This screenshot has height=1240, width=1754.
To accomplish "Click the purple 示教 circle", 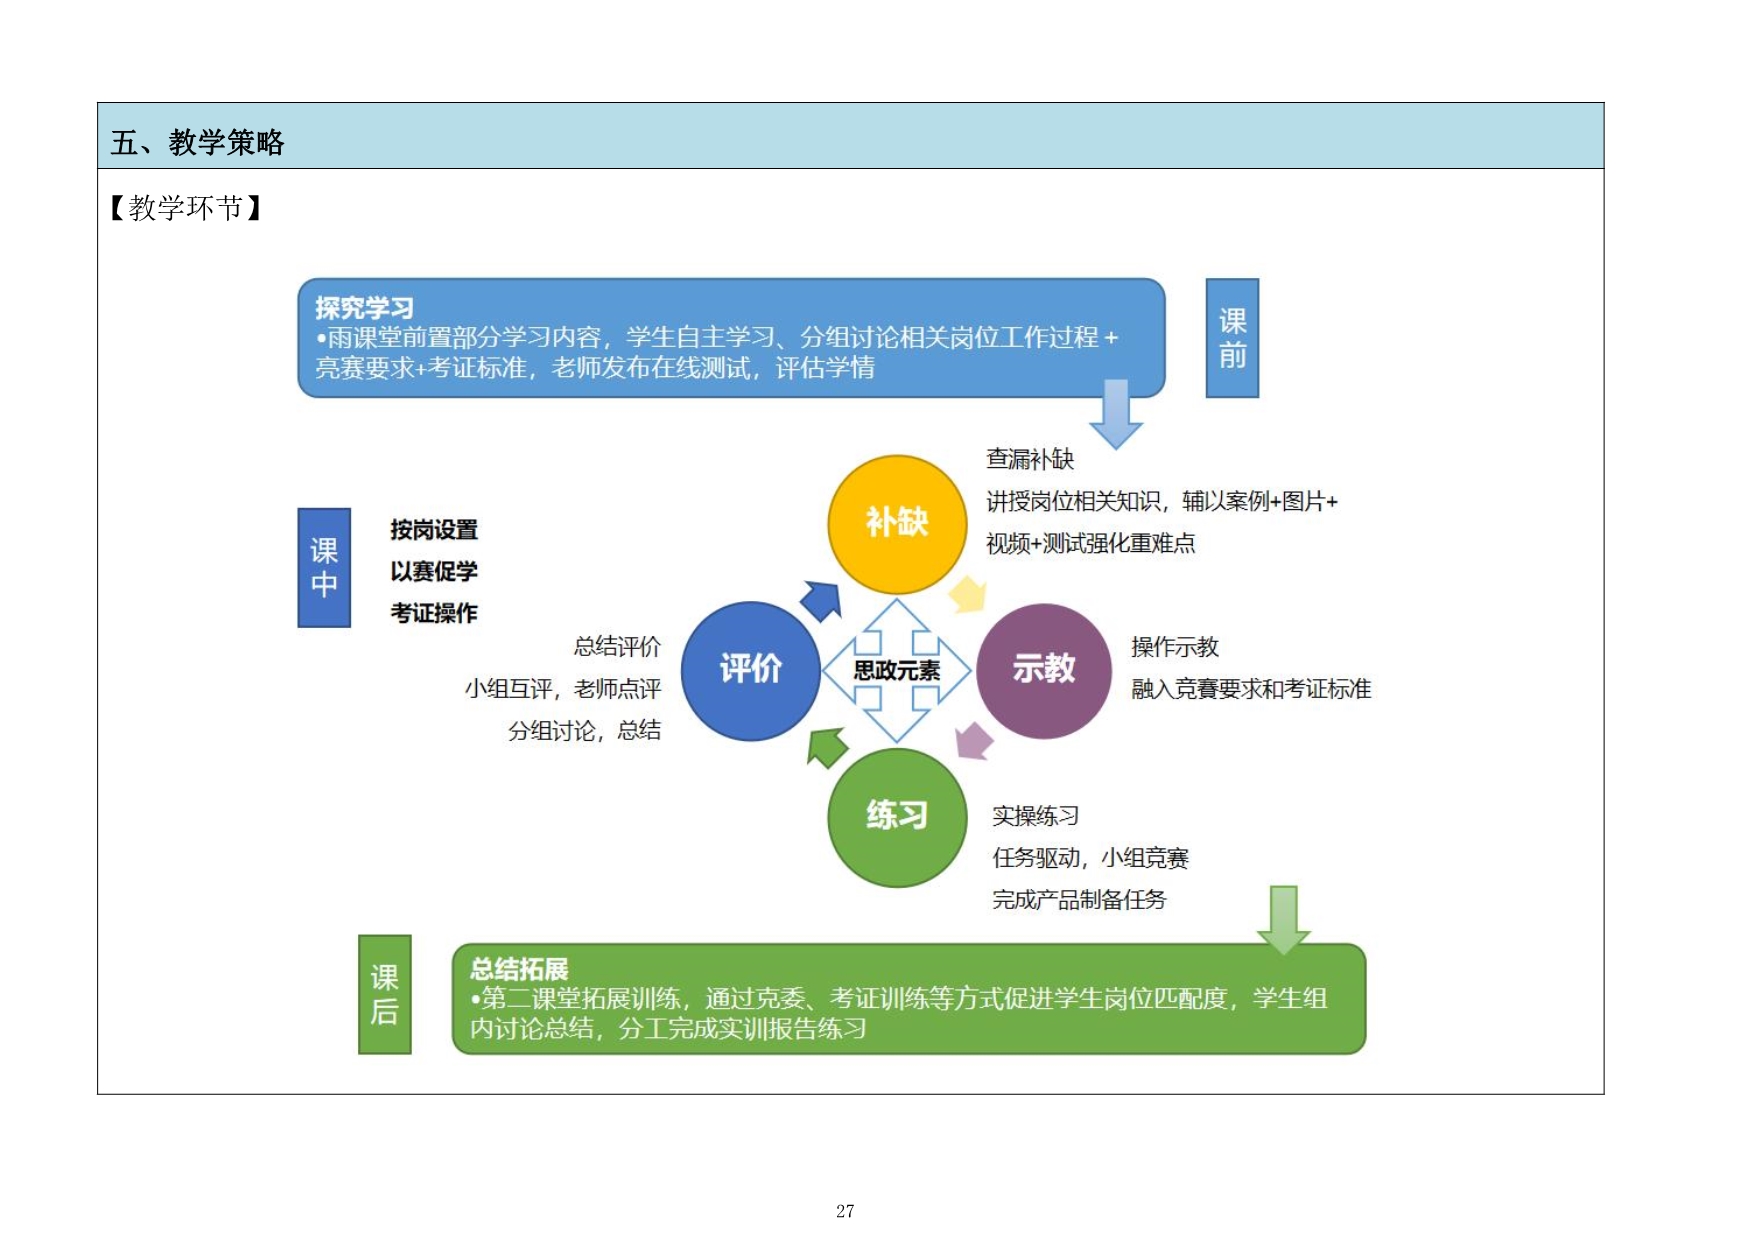I will [x=1043, y=670].
